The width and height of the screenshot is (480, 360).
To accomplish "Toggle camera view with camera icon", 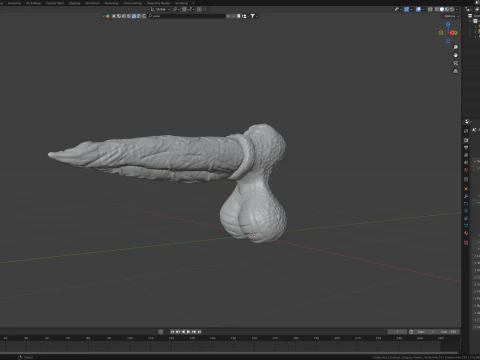I will click(455, 63).
